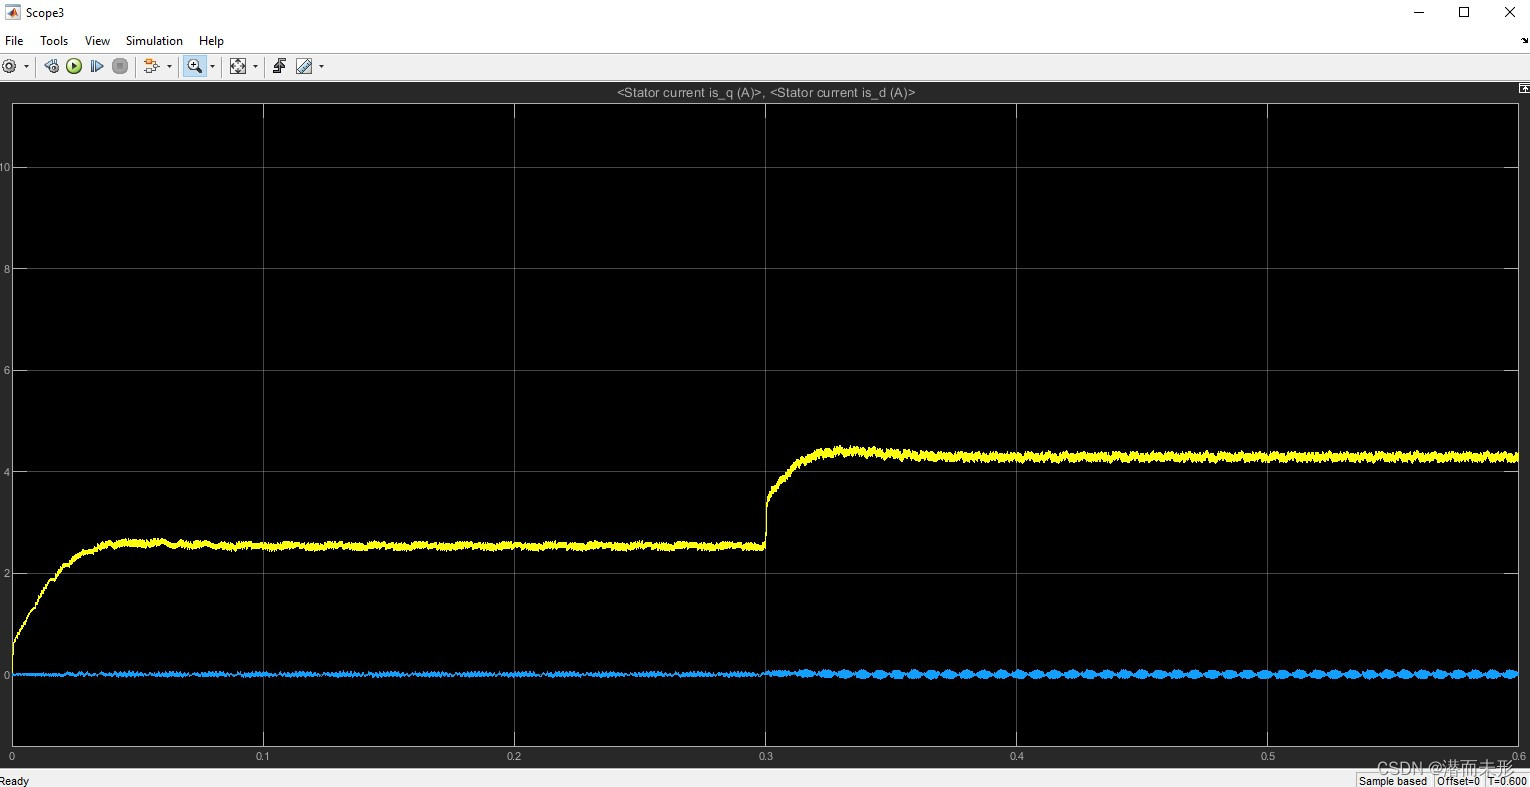
Task: Open the View menu
Action: (96, 41)
